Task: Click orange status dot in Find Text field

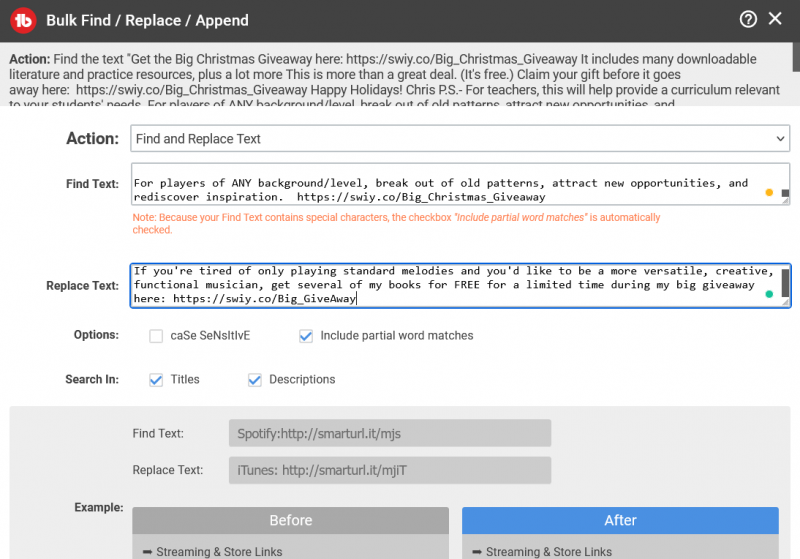Action: click(769, 192)
